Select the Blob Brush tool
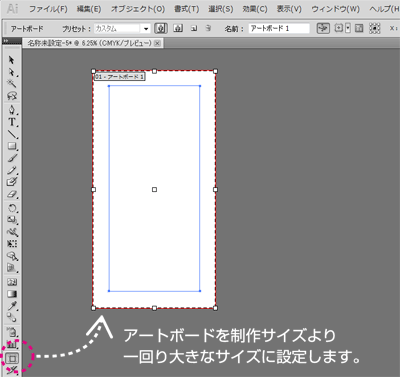 pyautogui.click(x=12, y=182)
